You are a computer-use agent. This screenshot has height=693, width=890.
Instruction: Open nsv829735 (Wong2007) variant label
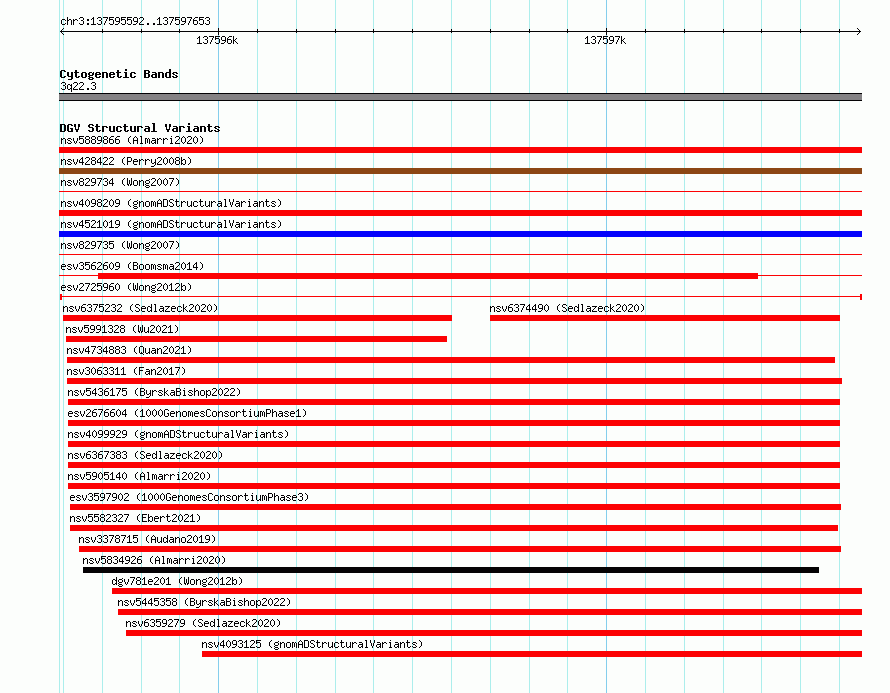(120, 245)
